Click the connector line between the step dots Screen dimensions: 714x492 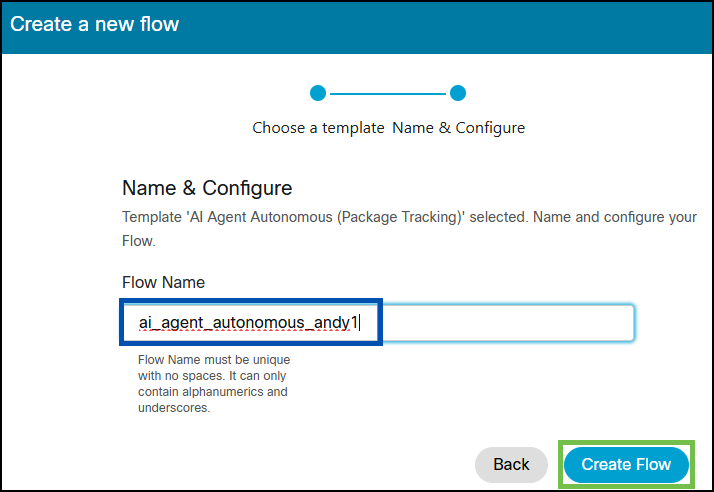coord(388,93)
